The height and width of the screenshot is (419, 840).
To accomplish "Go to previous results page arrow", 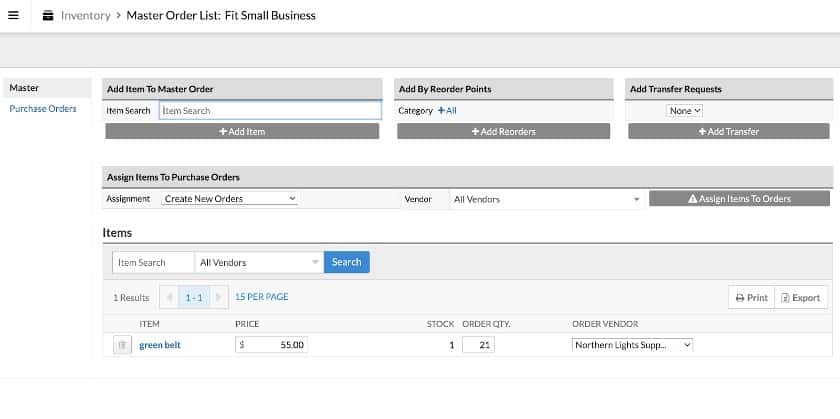I will (x=169, y=297).
